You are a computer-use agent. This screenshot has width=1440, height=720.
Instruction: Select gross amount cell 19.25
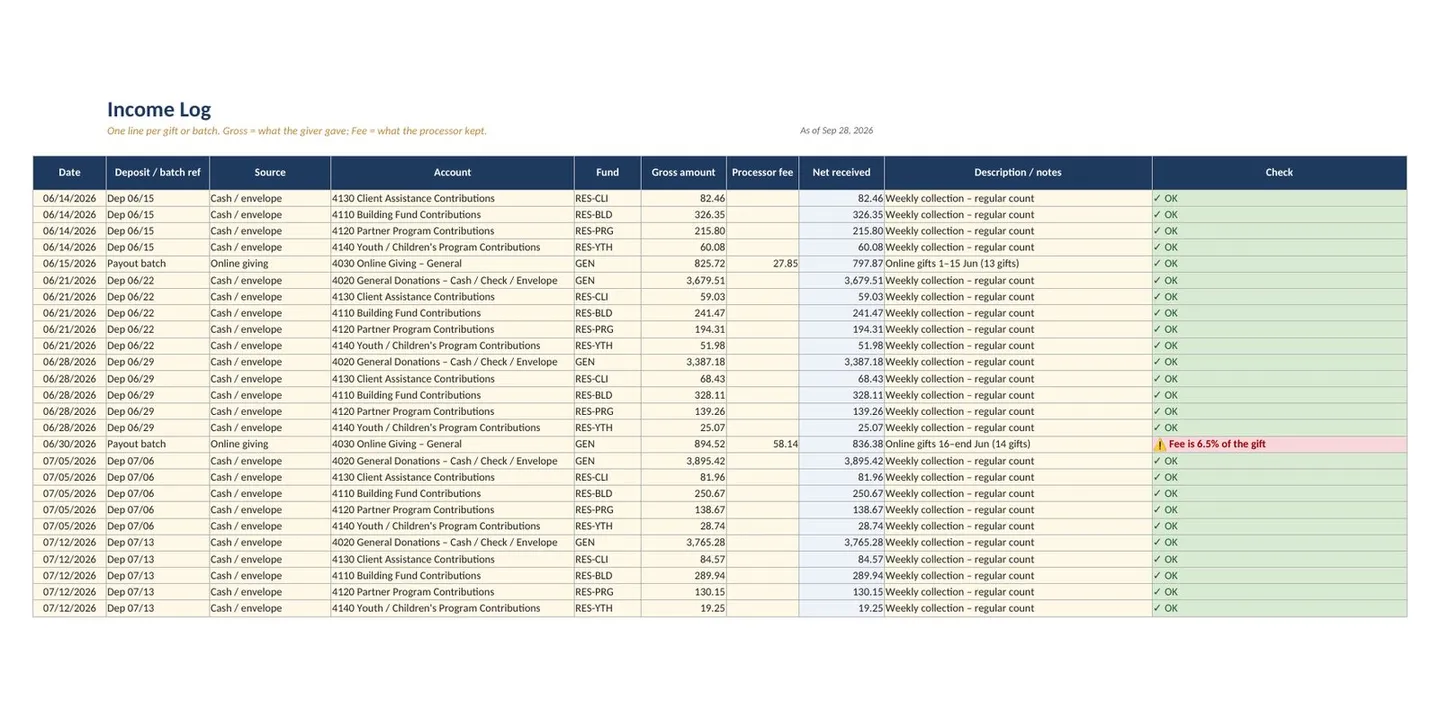tap(684, 608)
